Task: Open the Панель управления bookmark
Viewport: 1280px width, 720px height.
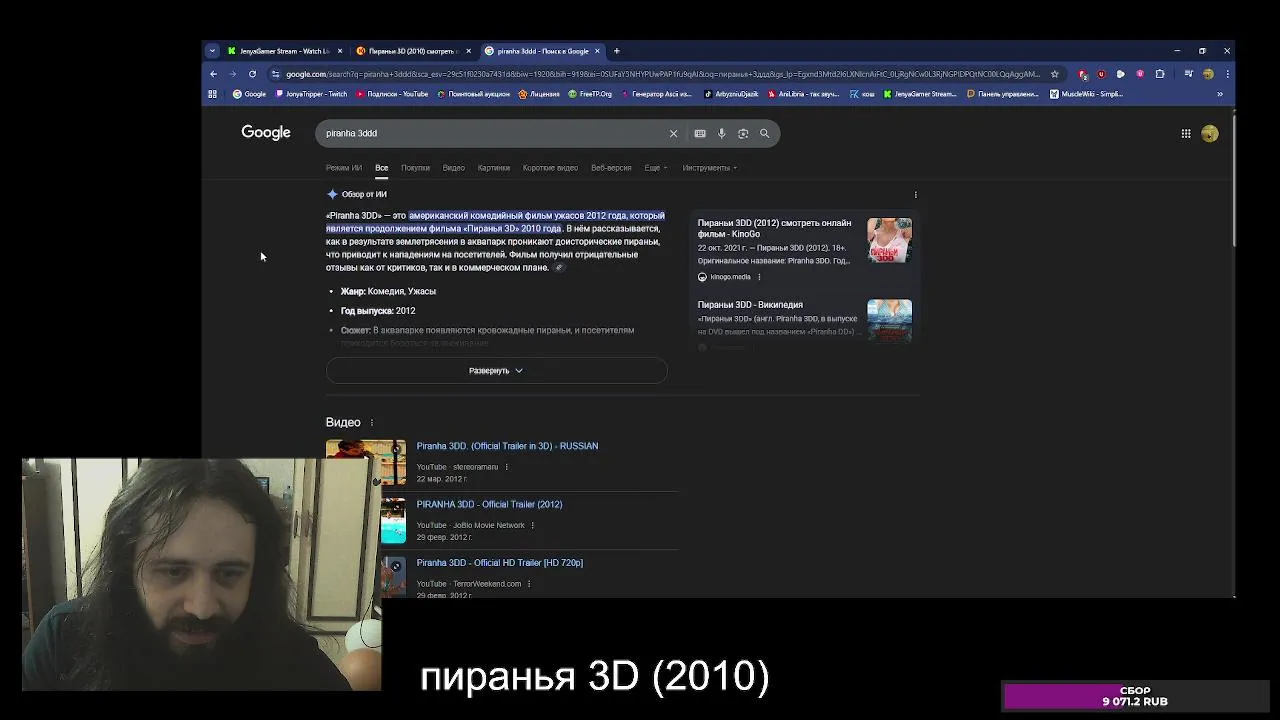Action: 1004,94
